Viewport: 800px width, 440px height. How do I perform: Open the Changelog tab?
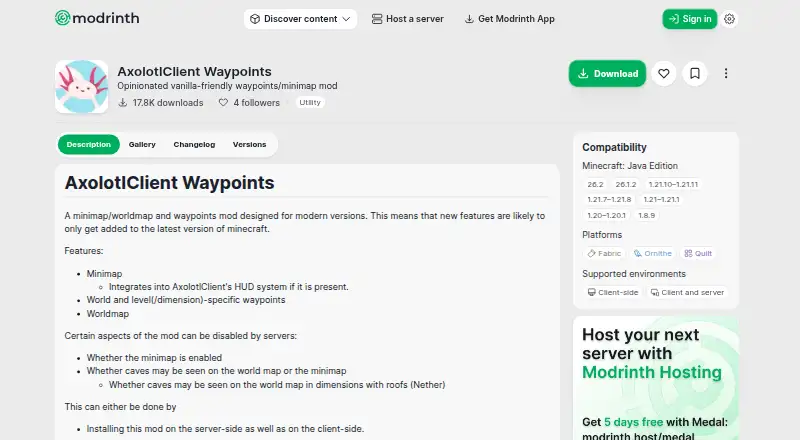point(194,144)
